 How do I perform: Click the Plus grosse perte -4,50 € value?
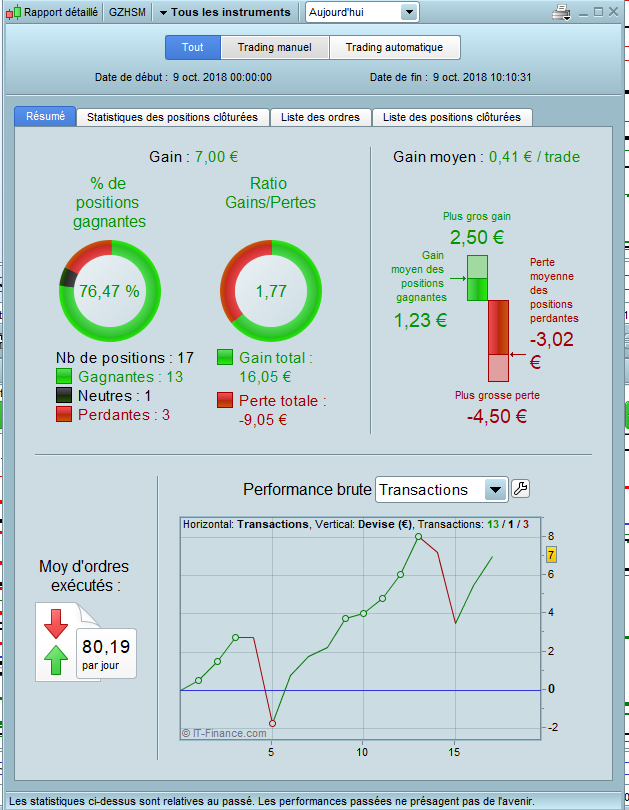497,416
